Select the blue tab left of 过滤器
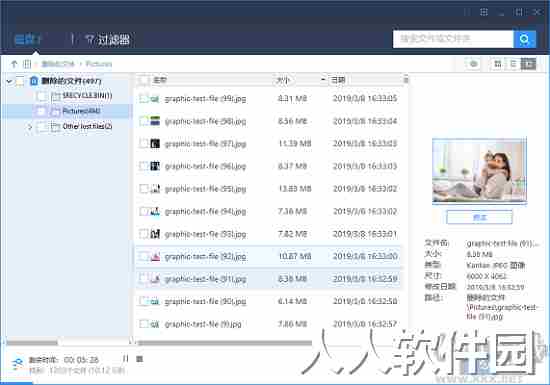550x385 pixels. (28, 39)
